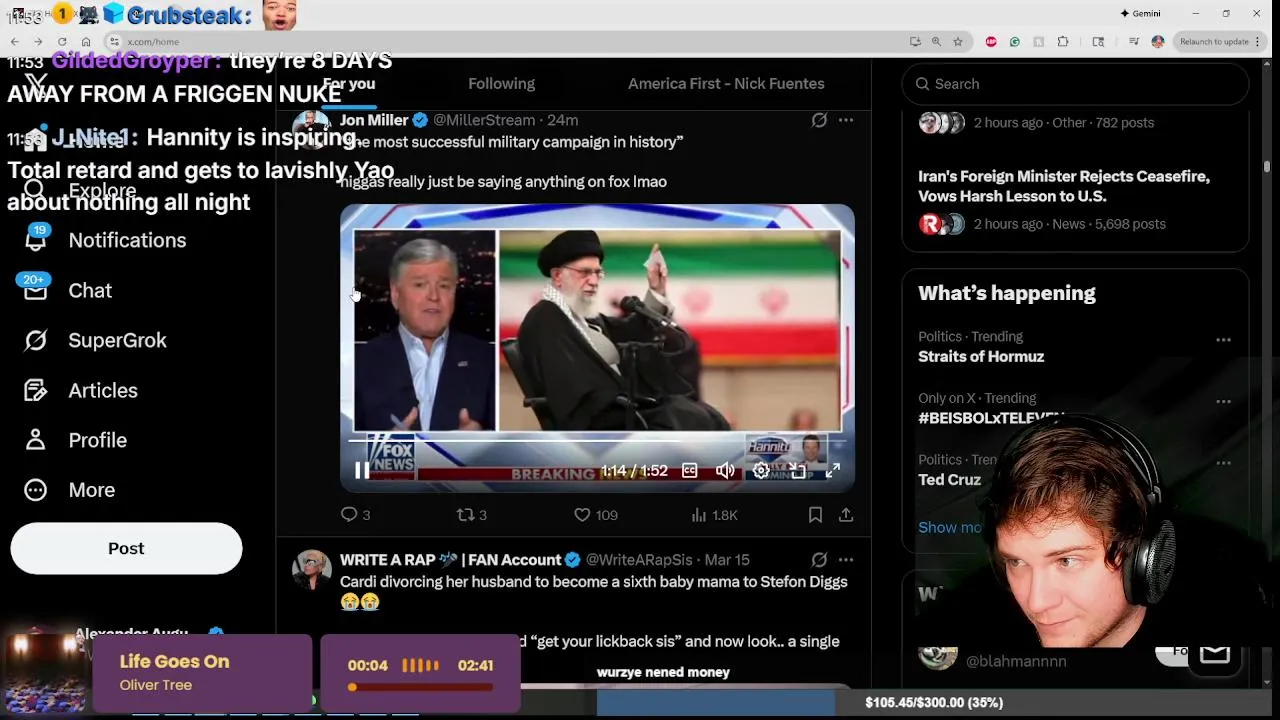Image resolution: width=1280 pixels, height=720 pixels.
Task: Seek along the video's progress bar
Action: pyautogui.click(x=597, y=440)
